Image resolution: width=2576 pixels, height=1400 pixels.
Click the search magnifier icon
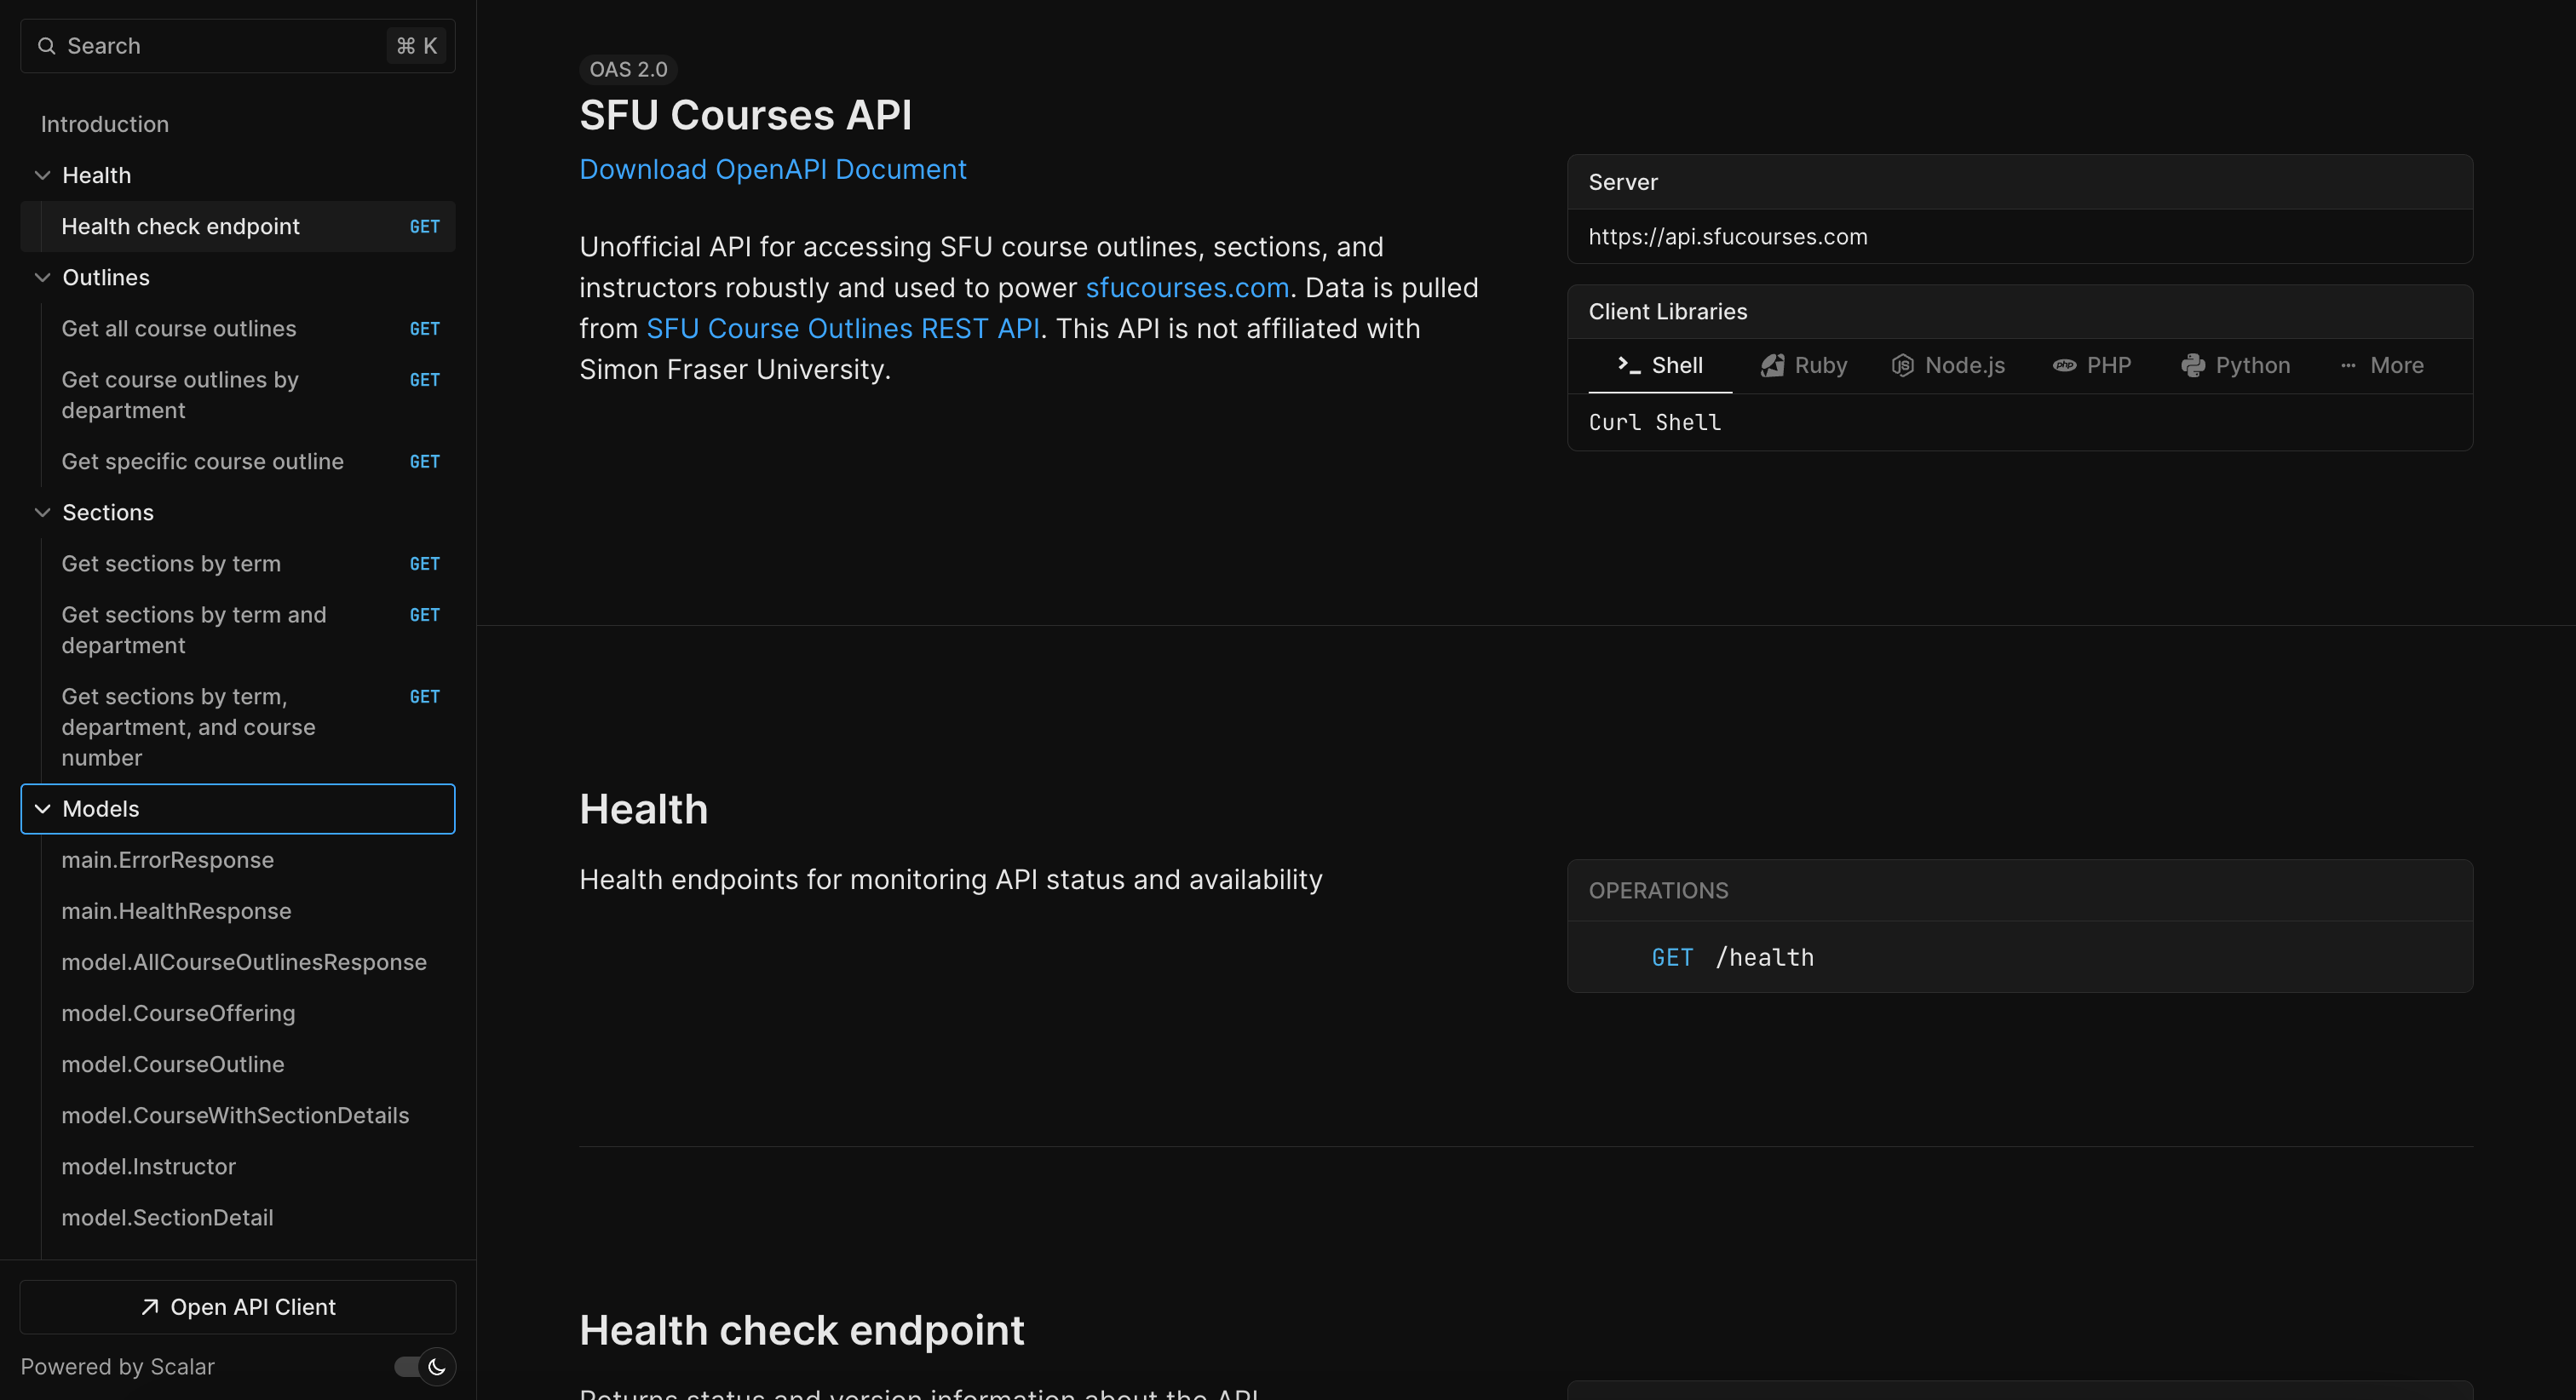pyautogui.click(x=46, y=46)
